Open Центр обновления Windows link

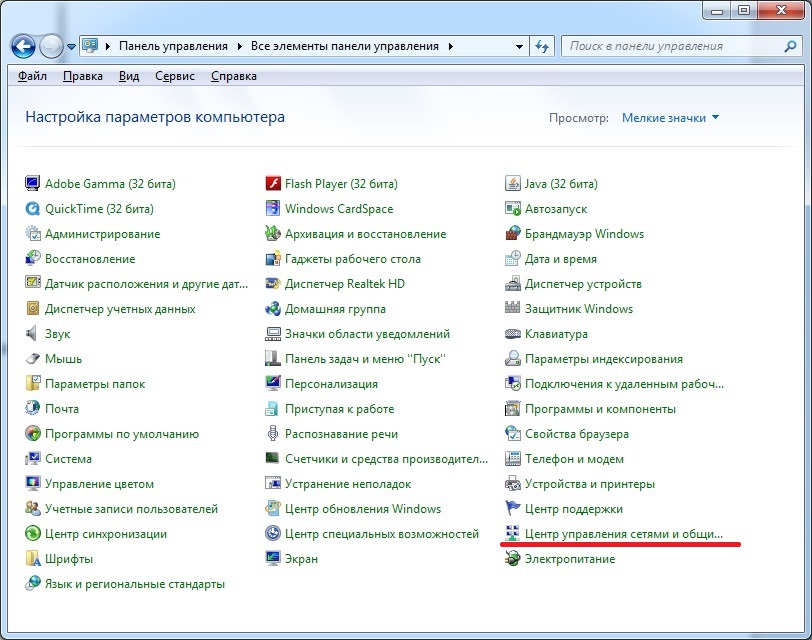click(x=363, y=509)
